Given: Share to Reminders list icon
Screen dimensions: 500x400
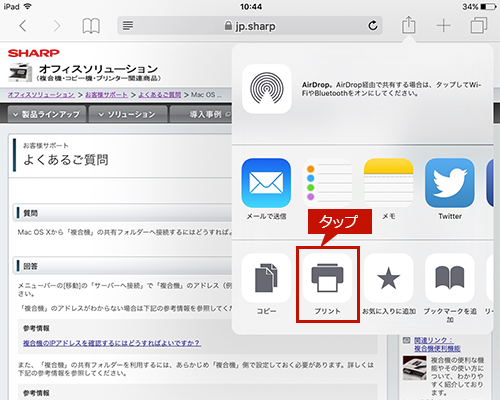Looking at the screenshot, I should (327, 183).
